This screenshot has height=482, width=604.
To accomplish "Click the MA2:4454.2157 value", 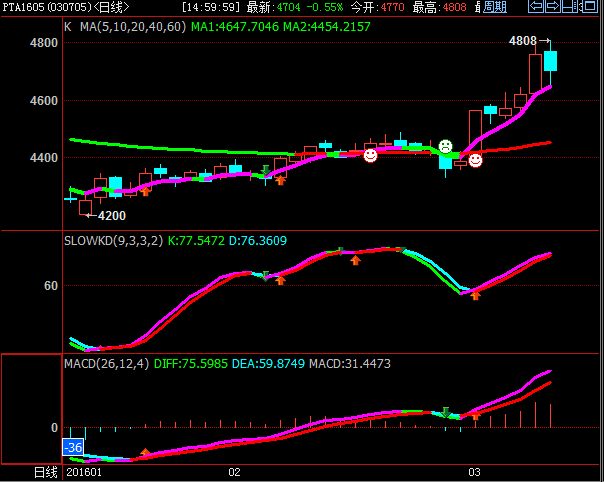I will click(x=327, y=27).
